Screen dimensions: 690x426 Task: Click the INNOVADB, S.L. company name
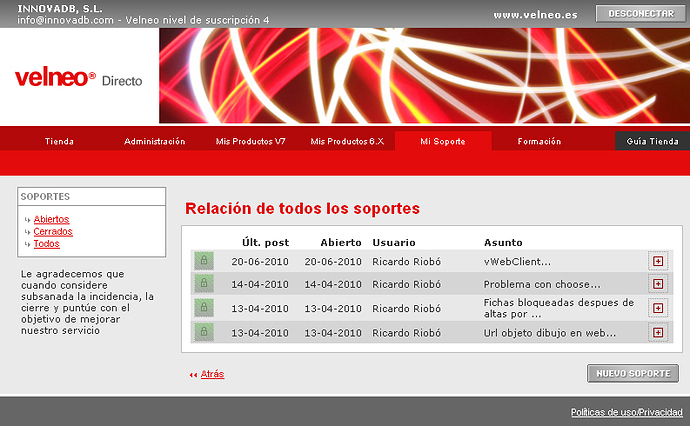(x=60, y=8)
